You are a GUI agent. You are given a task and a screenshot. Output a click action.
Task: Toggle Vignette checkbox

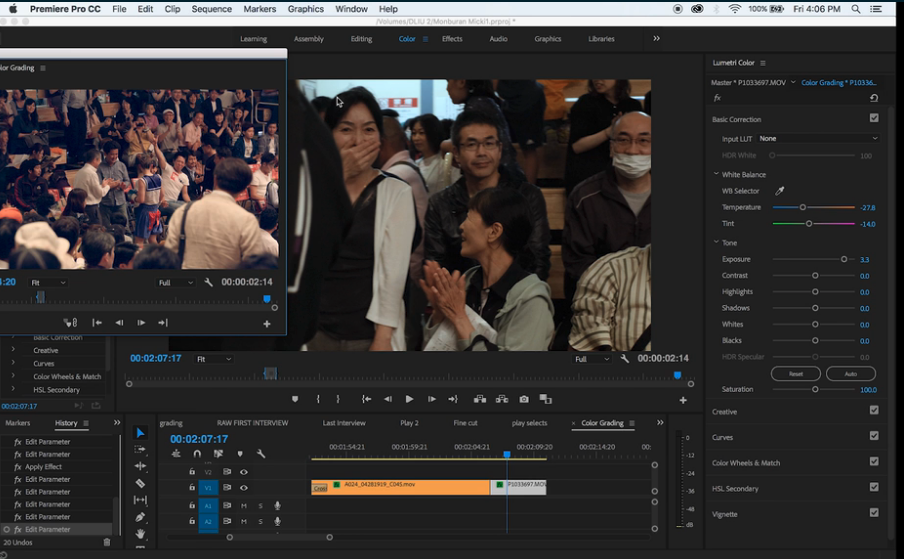(874, 512)
